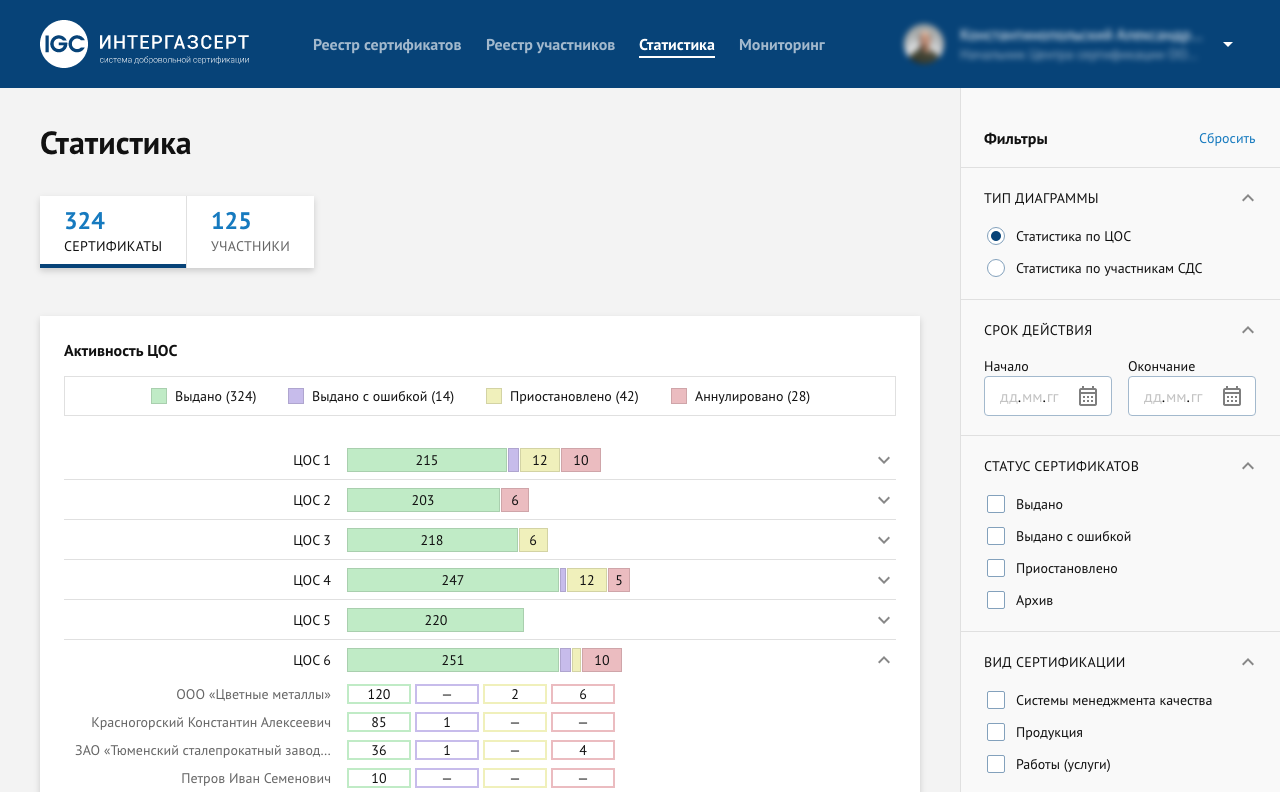The height and width of the screenshot is (792, 1280).
Task: Open Реестр сертификатов in navigation
Action: [387, 45]
